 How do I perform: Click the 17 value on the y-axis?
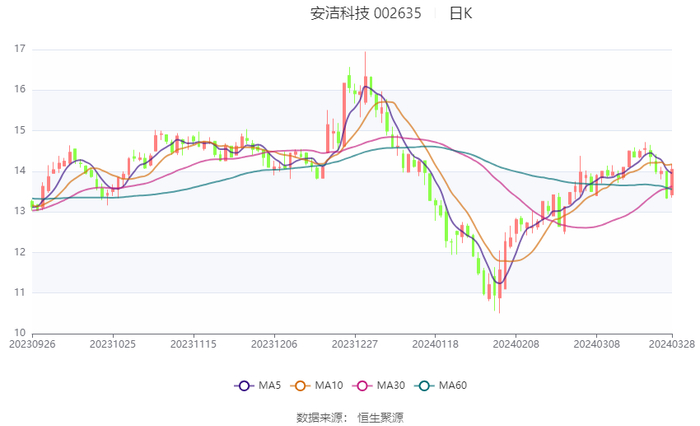20,49
